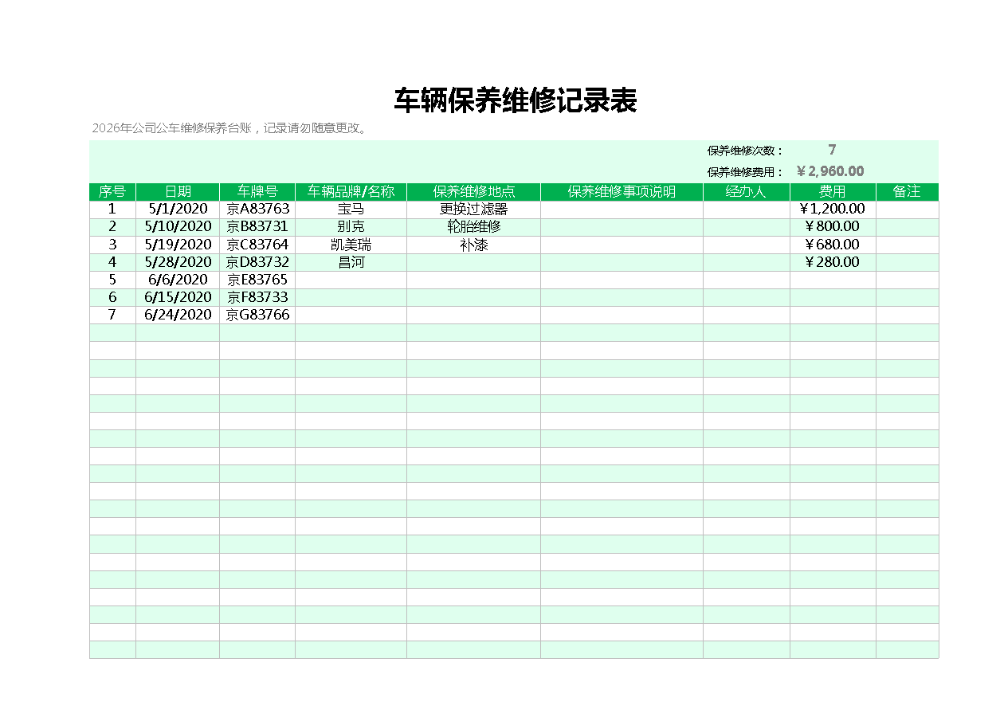Select the maintenance count value 7

click(832, 150)
